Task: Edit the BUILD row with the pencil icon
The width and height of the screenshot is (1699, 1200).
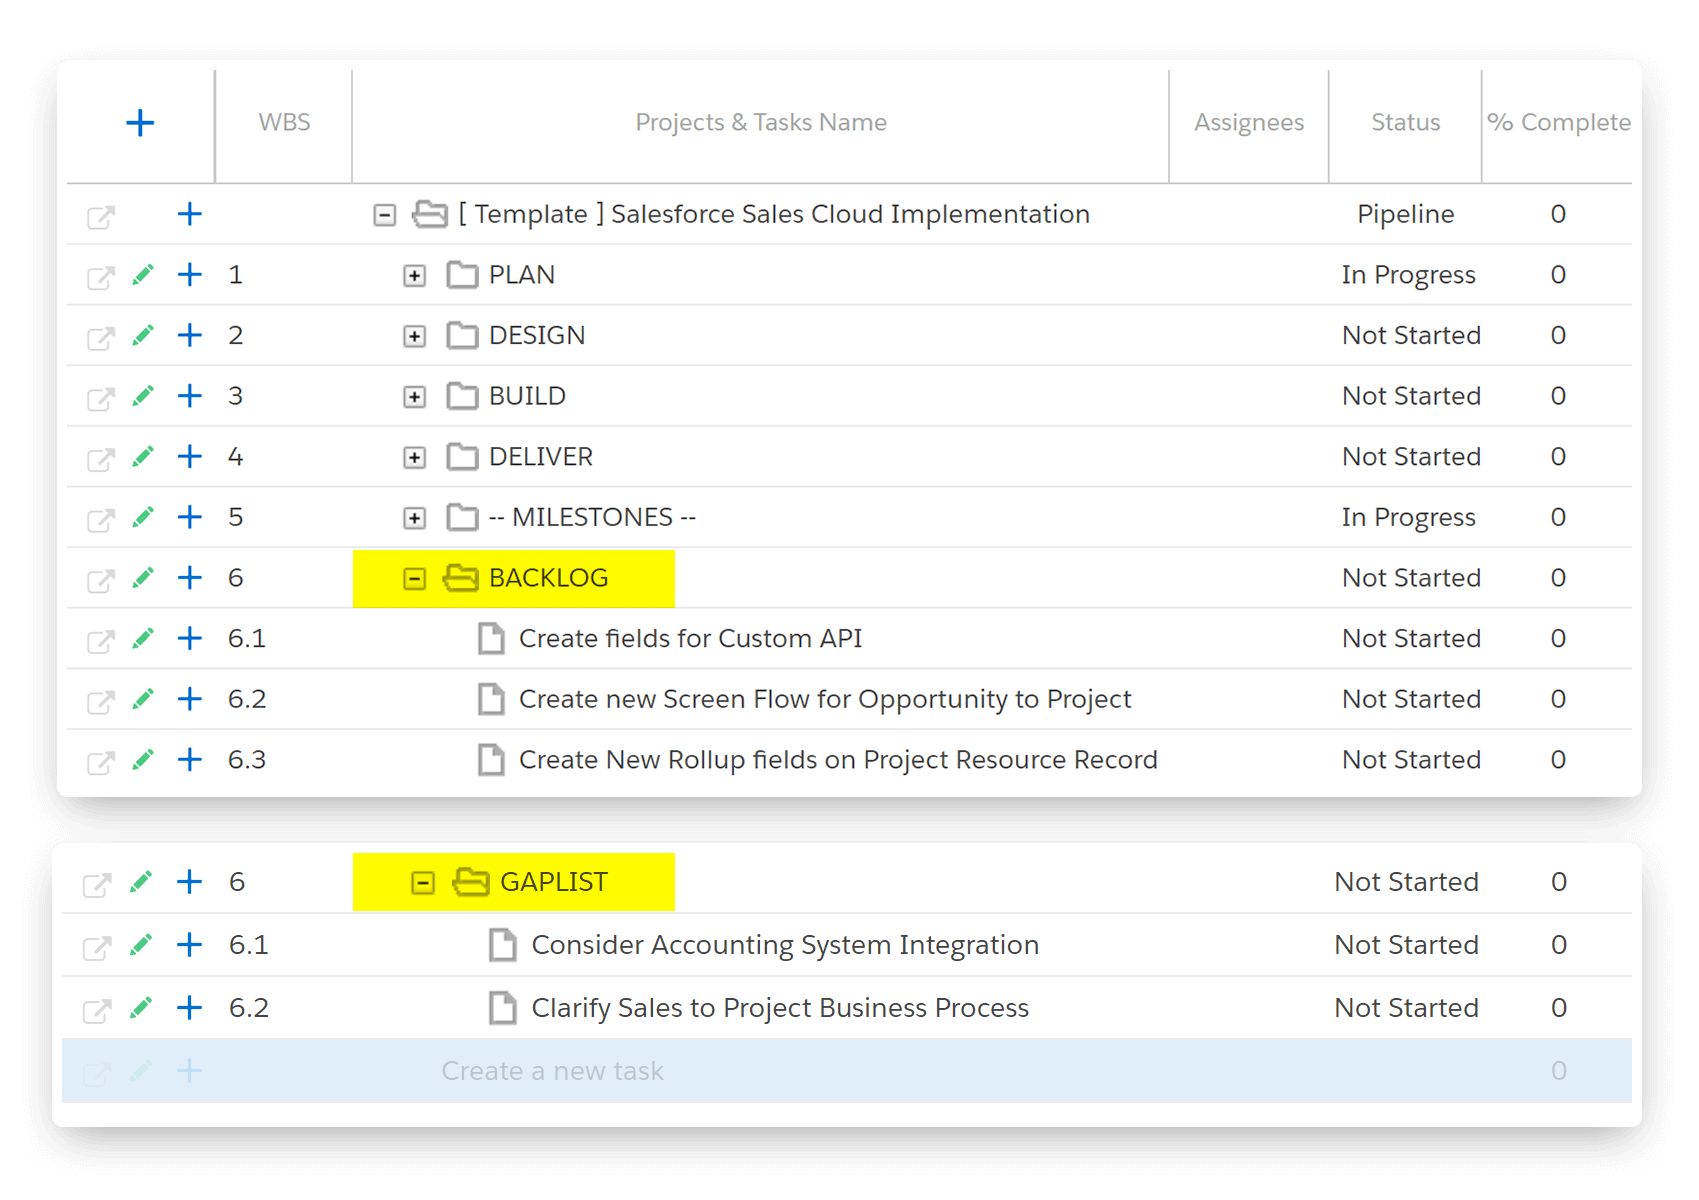Action: (x=143, y=397)
